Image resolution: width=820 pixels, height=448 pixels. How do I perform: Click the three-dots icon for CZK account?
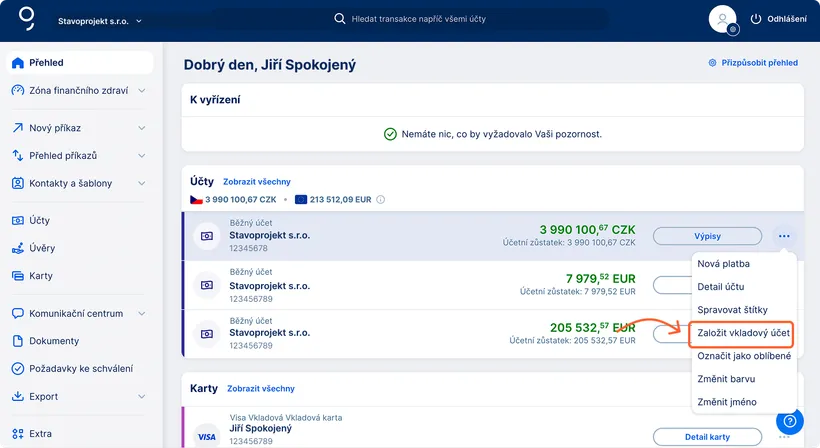coord(784,236)
